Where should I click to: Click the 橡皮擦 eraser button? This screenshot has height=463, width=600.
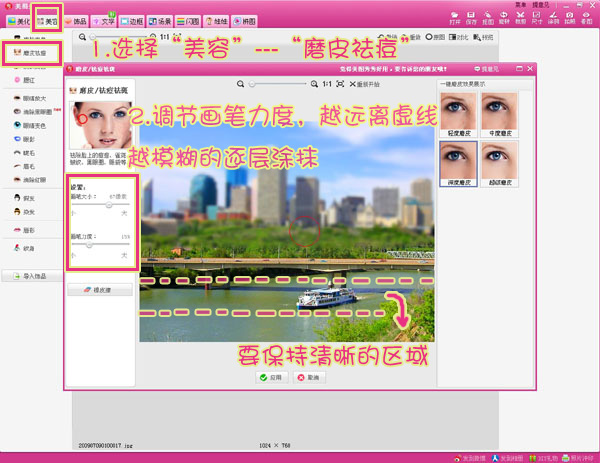pyautogui.click(x=100, y=290)
